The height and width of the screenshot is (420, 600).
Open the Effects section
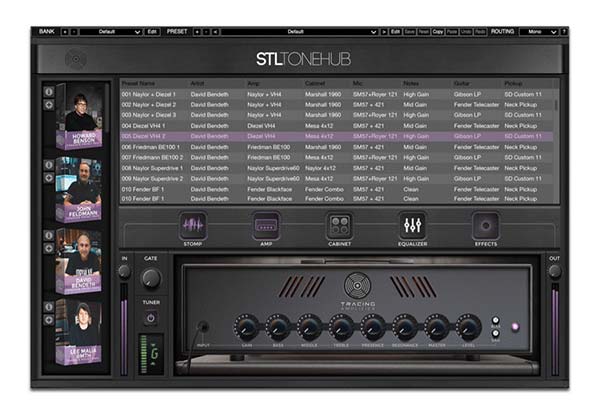pyautogui.click(x=486, y=225)
